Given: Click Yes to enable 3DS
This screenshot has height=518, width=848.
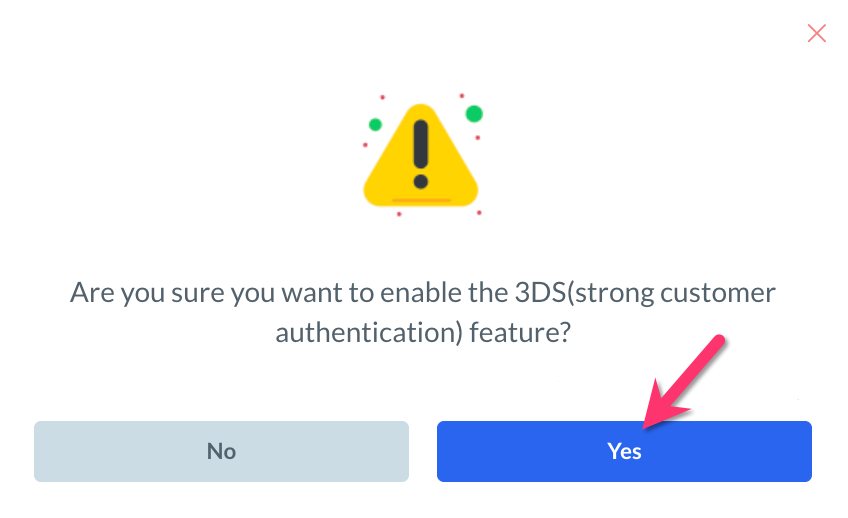Looking at the screenshot, I should pos(623,451).
